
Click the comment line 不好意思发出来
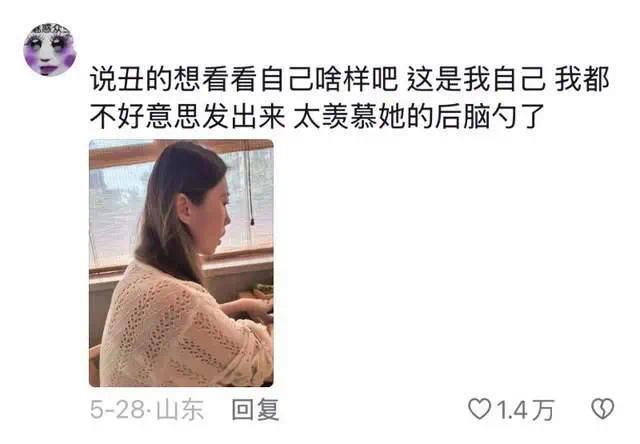coord(187,117)
